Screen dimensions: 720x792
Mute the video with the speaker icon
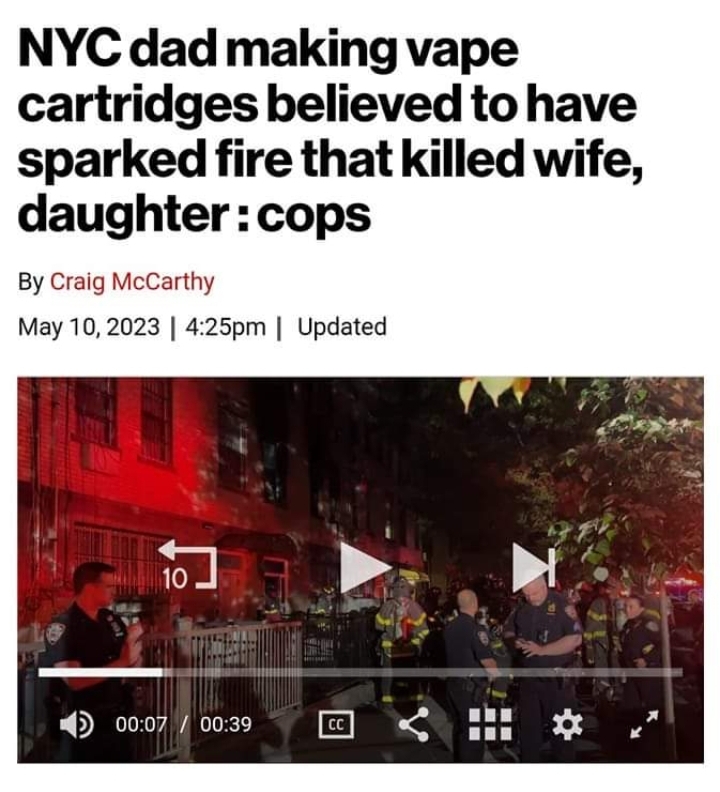click(76, 724)
